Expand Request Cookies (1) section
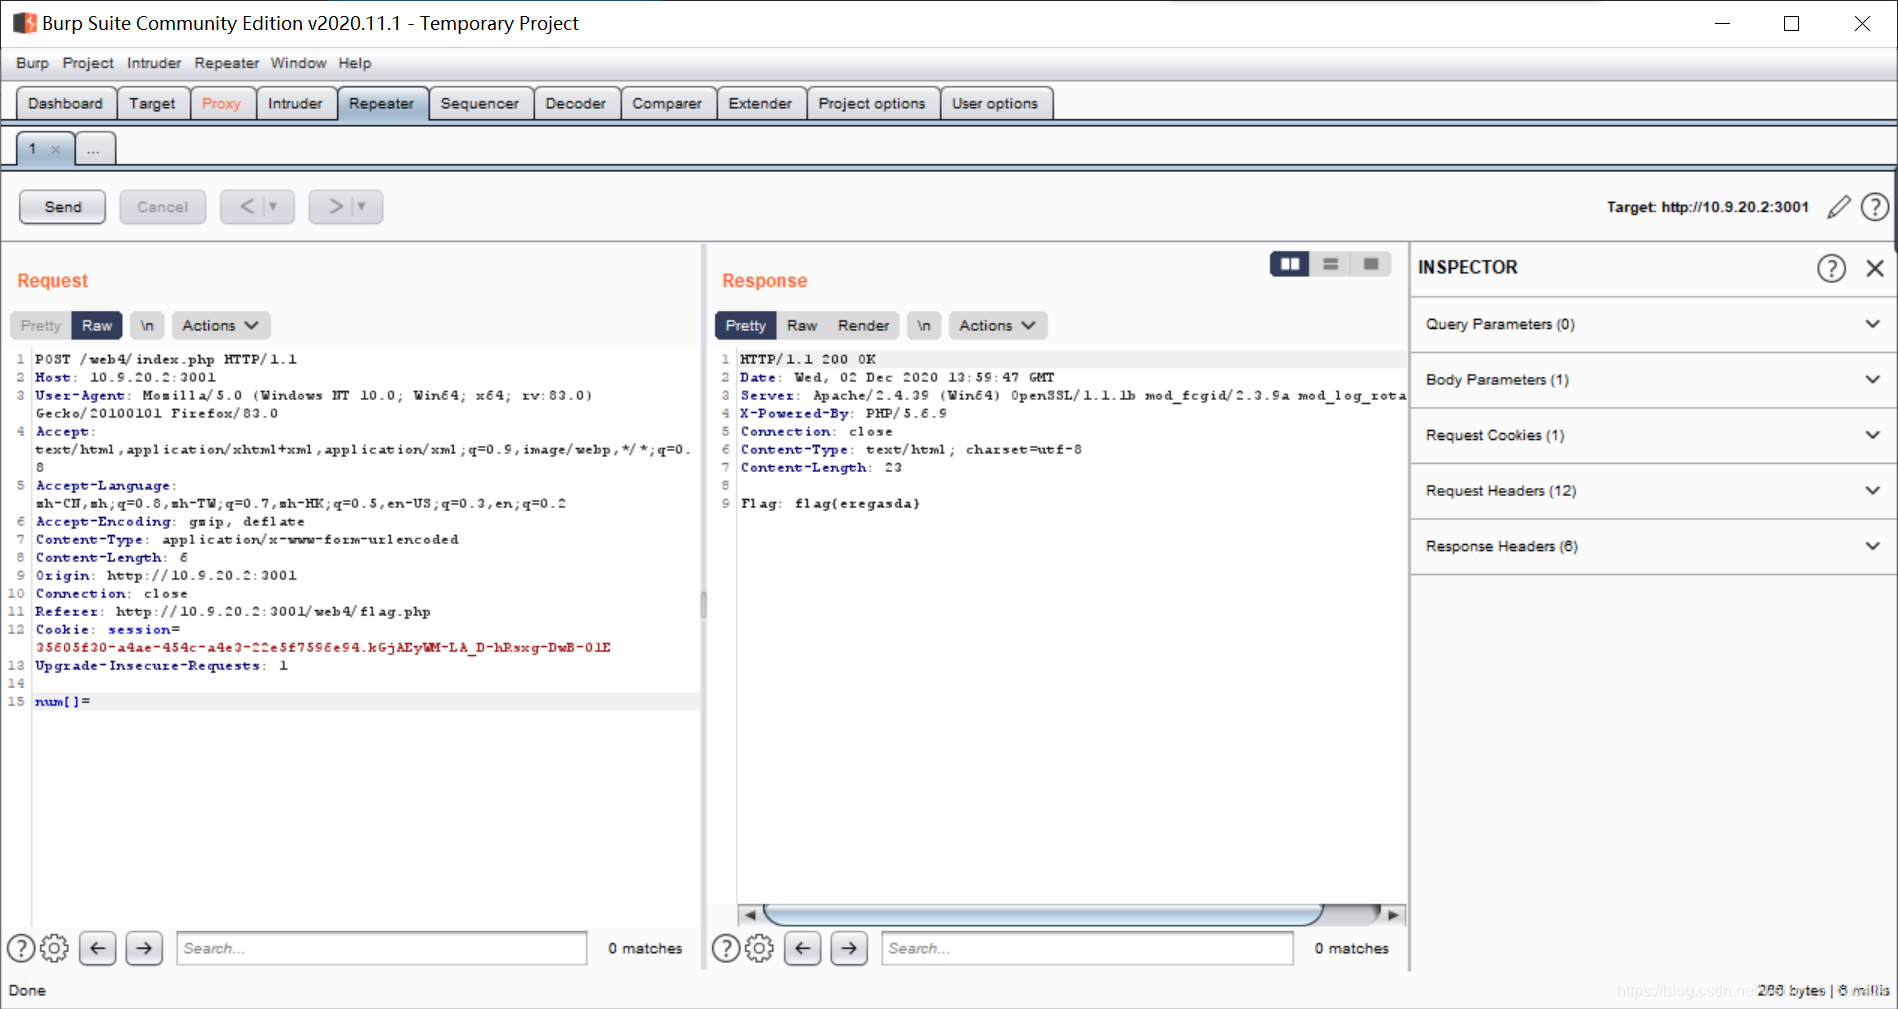Image resolution: width=1898 pixels, height=1009 pixels. pyautogui.click(x=1653, y=435)
